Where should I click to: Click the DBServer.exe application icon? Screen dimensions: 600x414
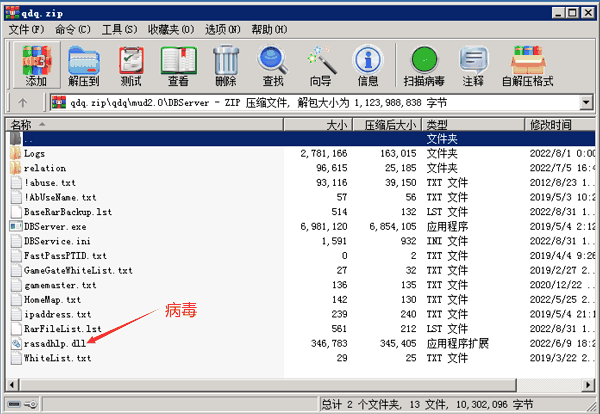(16, 227)
